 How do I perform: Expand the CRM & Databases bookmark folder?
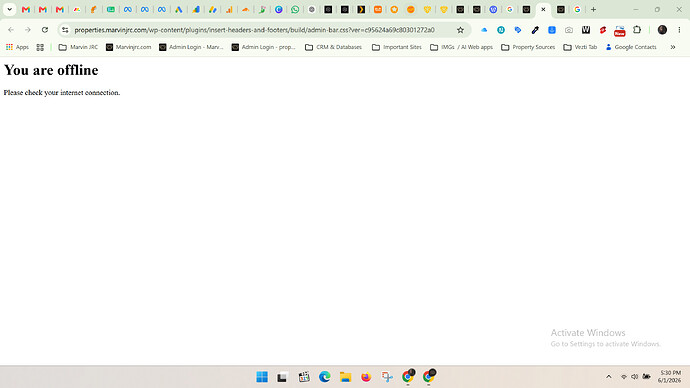(334, 47)
